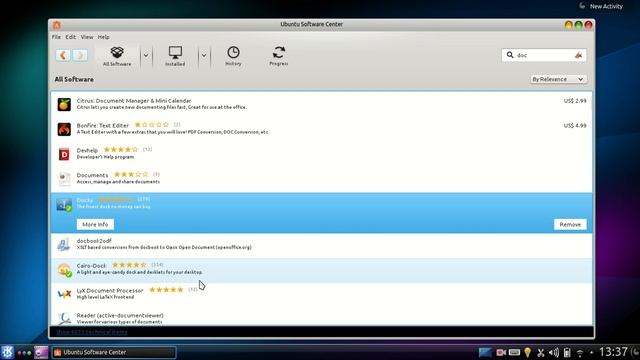Screen dimensions: 640x360
Task: Click the purple taskbar launcher icon
Action: (x=41, y=352)
